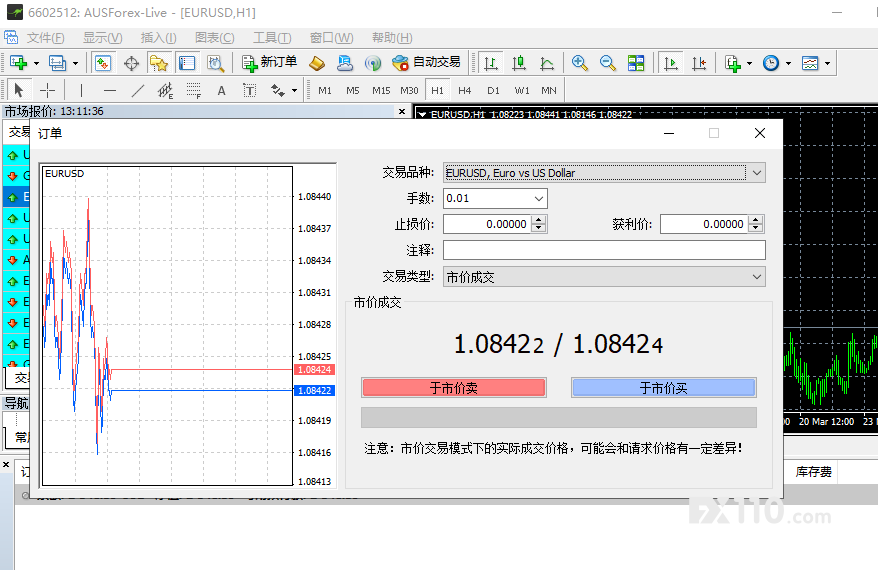The width and height of the screenshot is (878, 570).
Task: Open the 交易类型 order type dropdown
Action: [604, 277]
